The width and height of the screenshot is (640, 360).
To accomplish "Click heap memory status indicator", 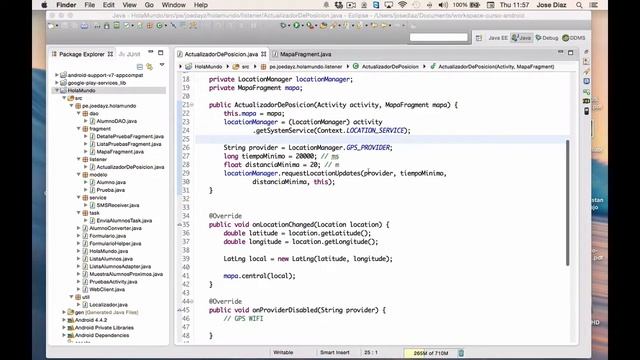I will coord(430,353).
